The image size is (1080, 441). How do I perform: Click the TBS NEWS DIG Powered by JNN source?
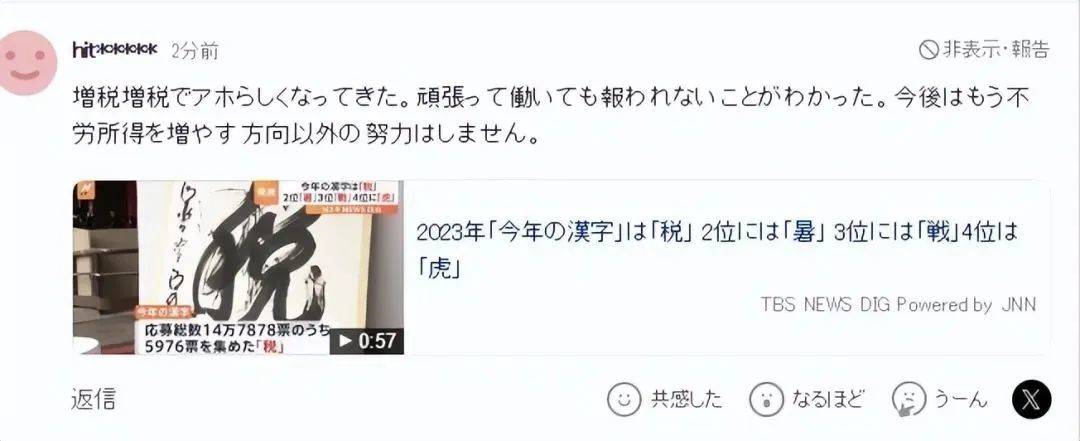click(898, 304)
